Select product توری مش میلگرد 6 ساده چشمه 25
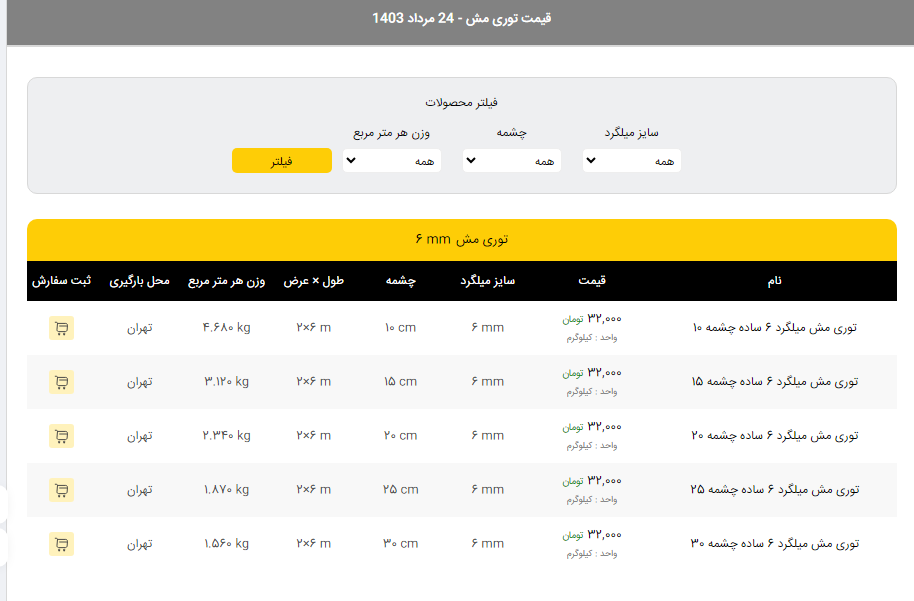 [x=774, y=490]
